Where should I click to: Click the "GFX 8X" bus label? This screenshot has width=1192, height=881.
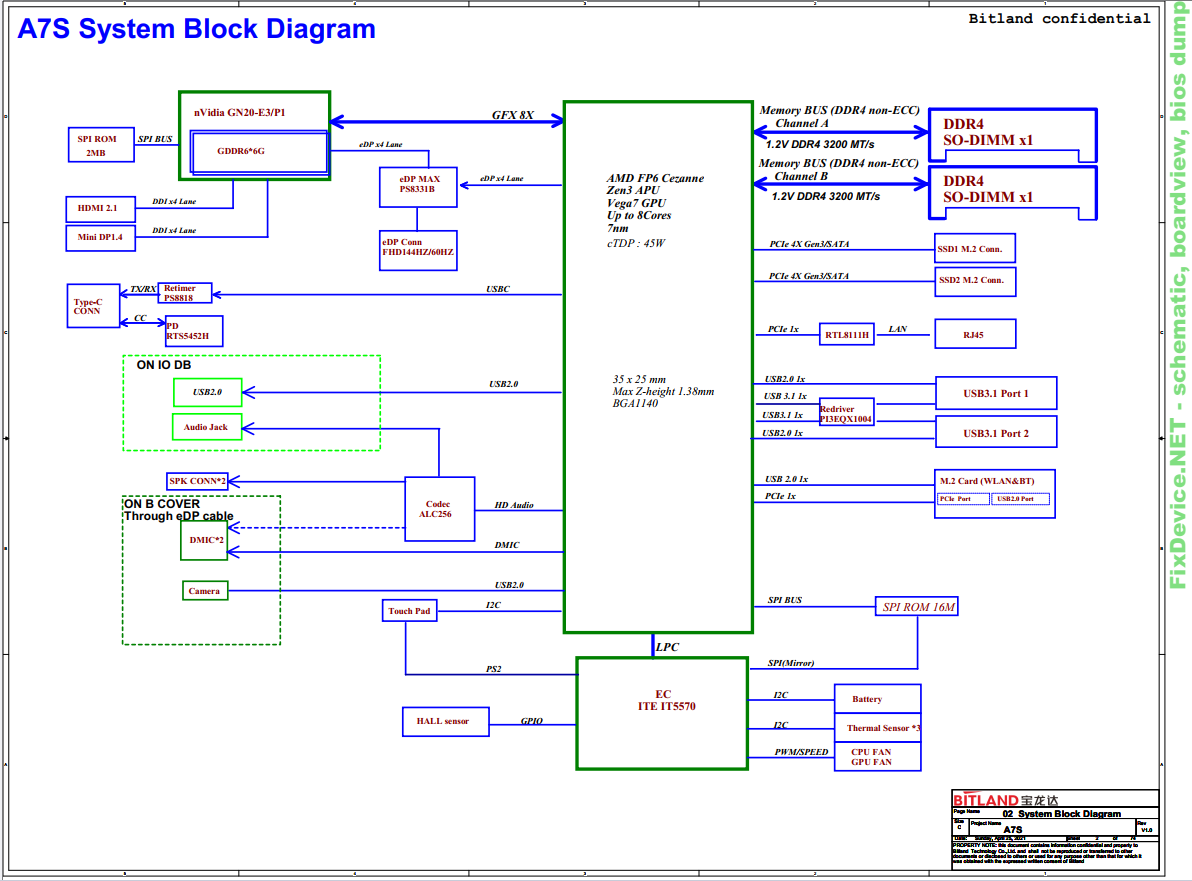(512, 115)
